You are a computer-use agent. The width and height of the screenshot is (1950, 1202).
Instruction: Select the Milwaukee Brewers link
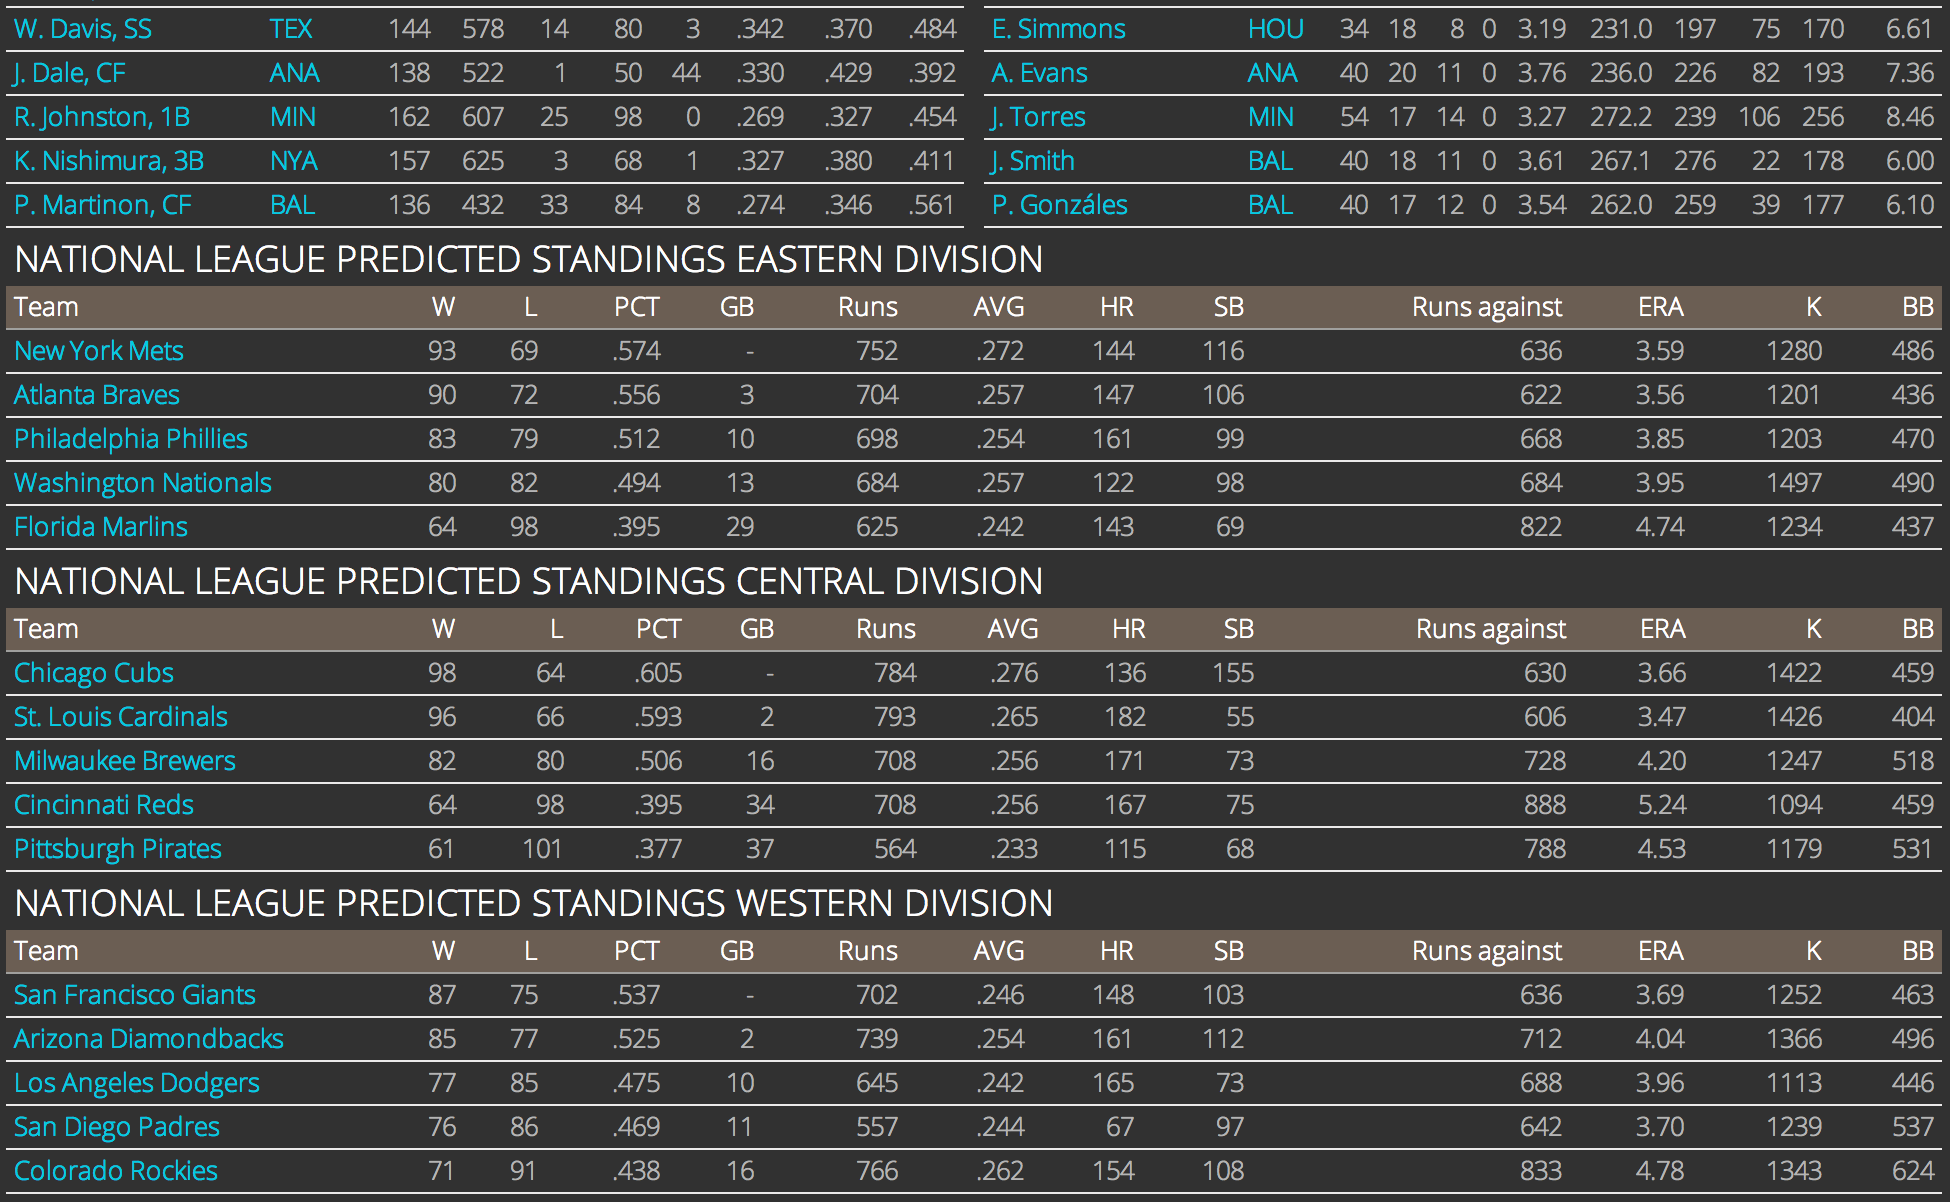(x=125, y=761)
